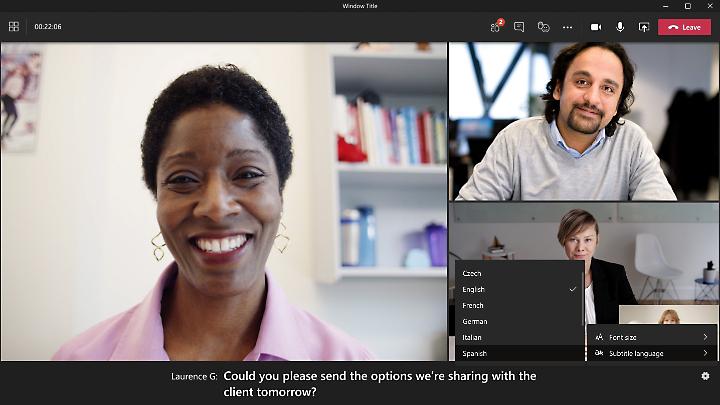Pick Czech from the language list
Viewport: 720px width, 405px height.
tap(519, 273)
